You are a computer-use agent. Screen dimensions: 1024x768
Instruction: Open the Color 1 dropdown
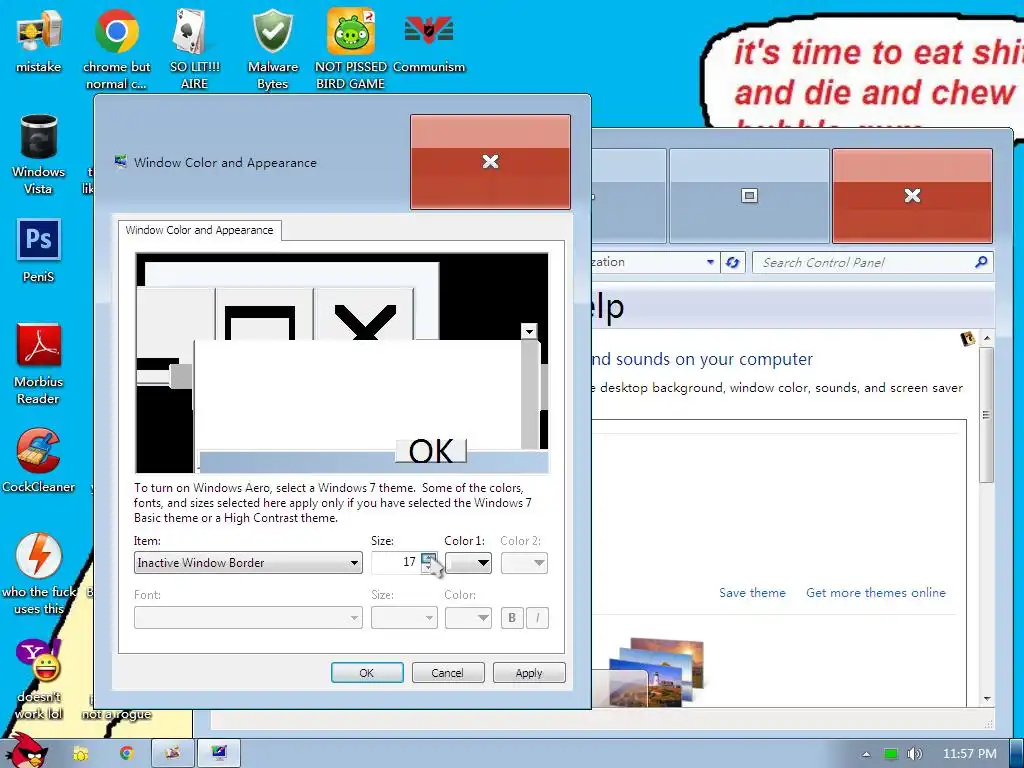pos(468,563)
